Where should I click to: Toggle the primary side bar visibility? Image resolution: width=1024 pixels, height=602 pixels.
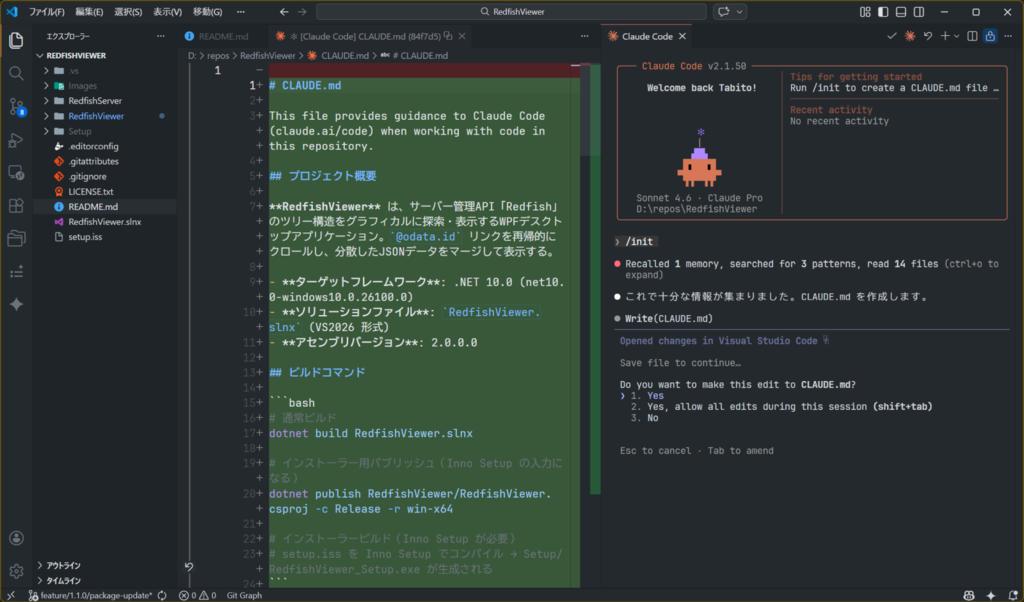pos(883,12)
